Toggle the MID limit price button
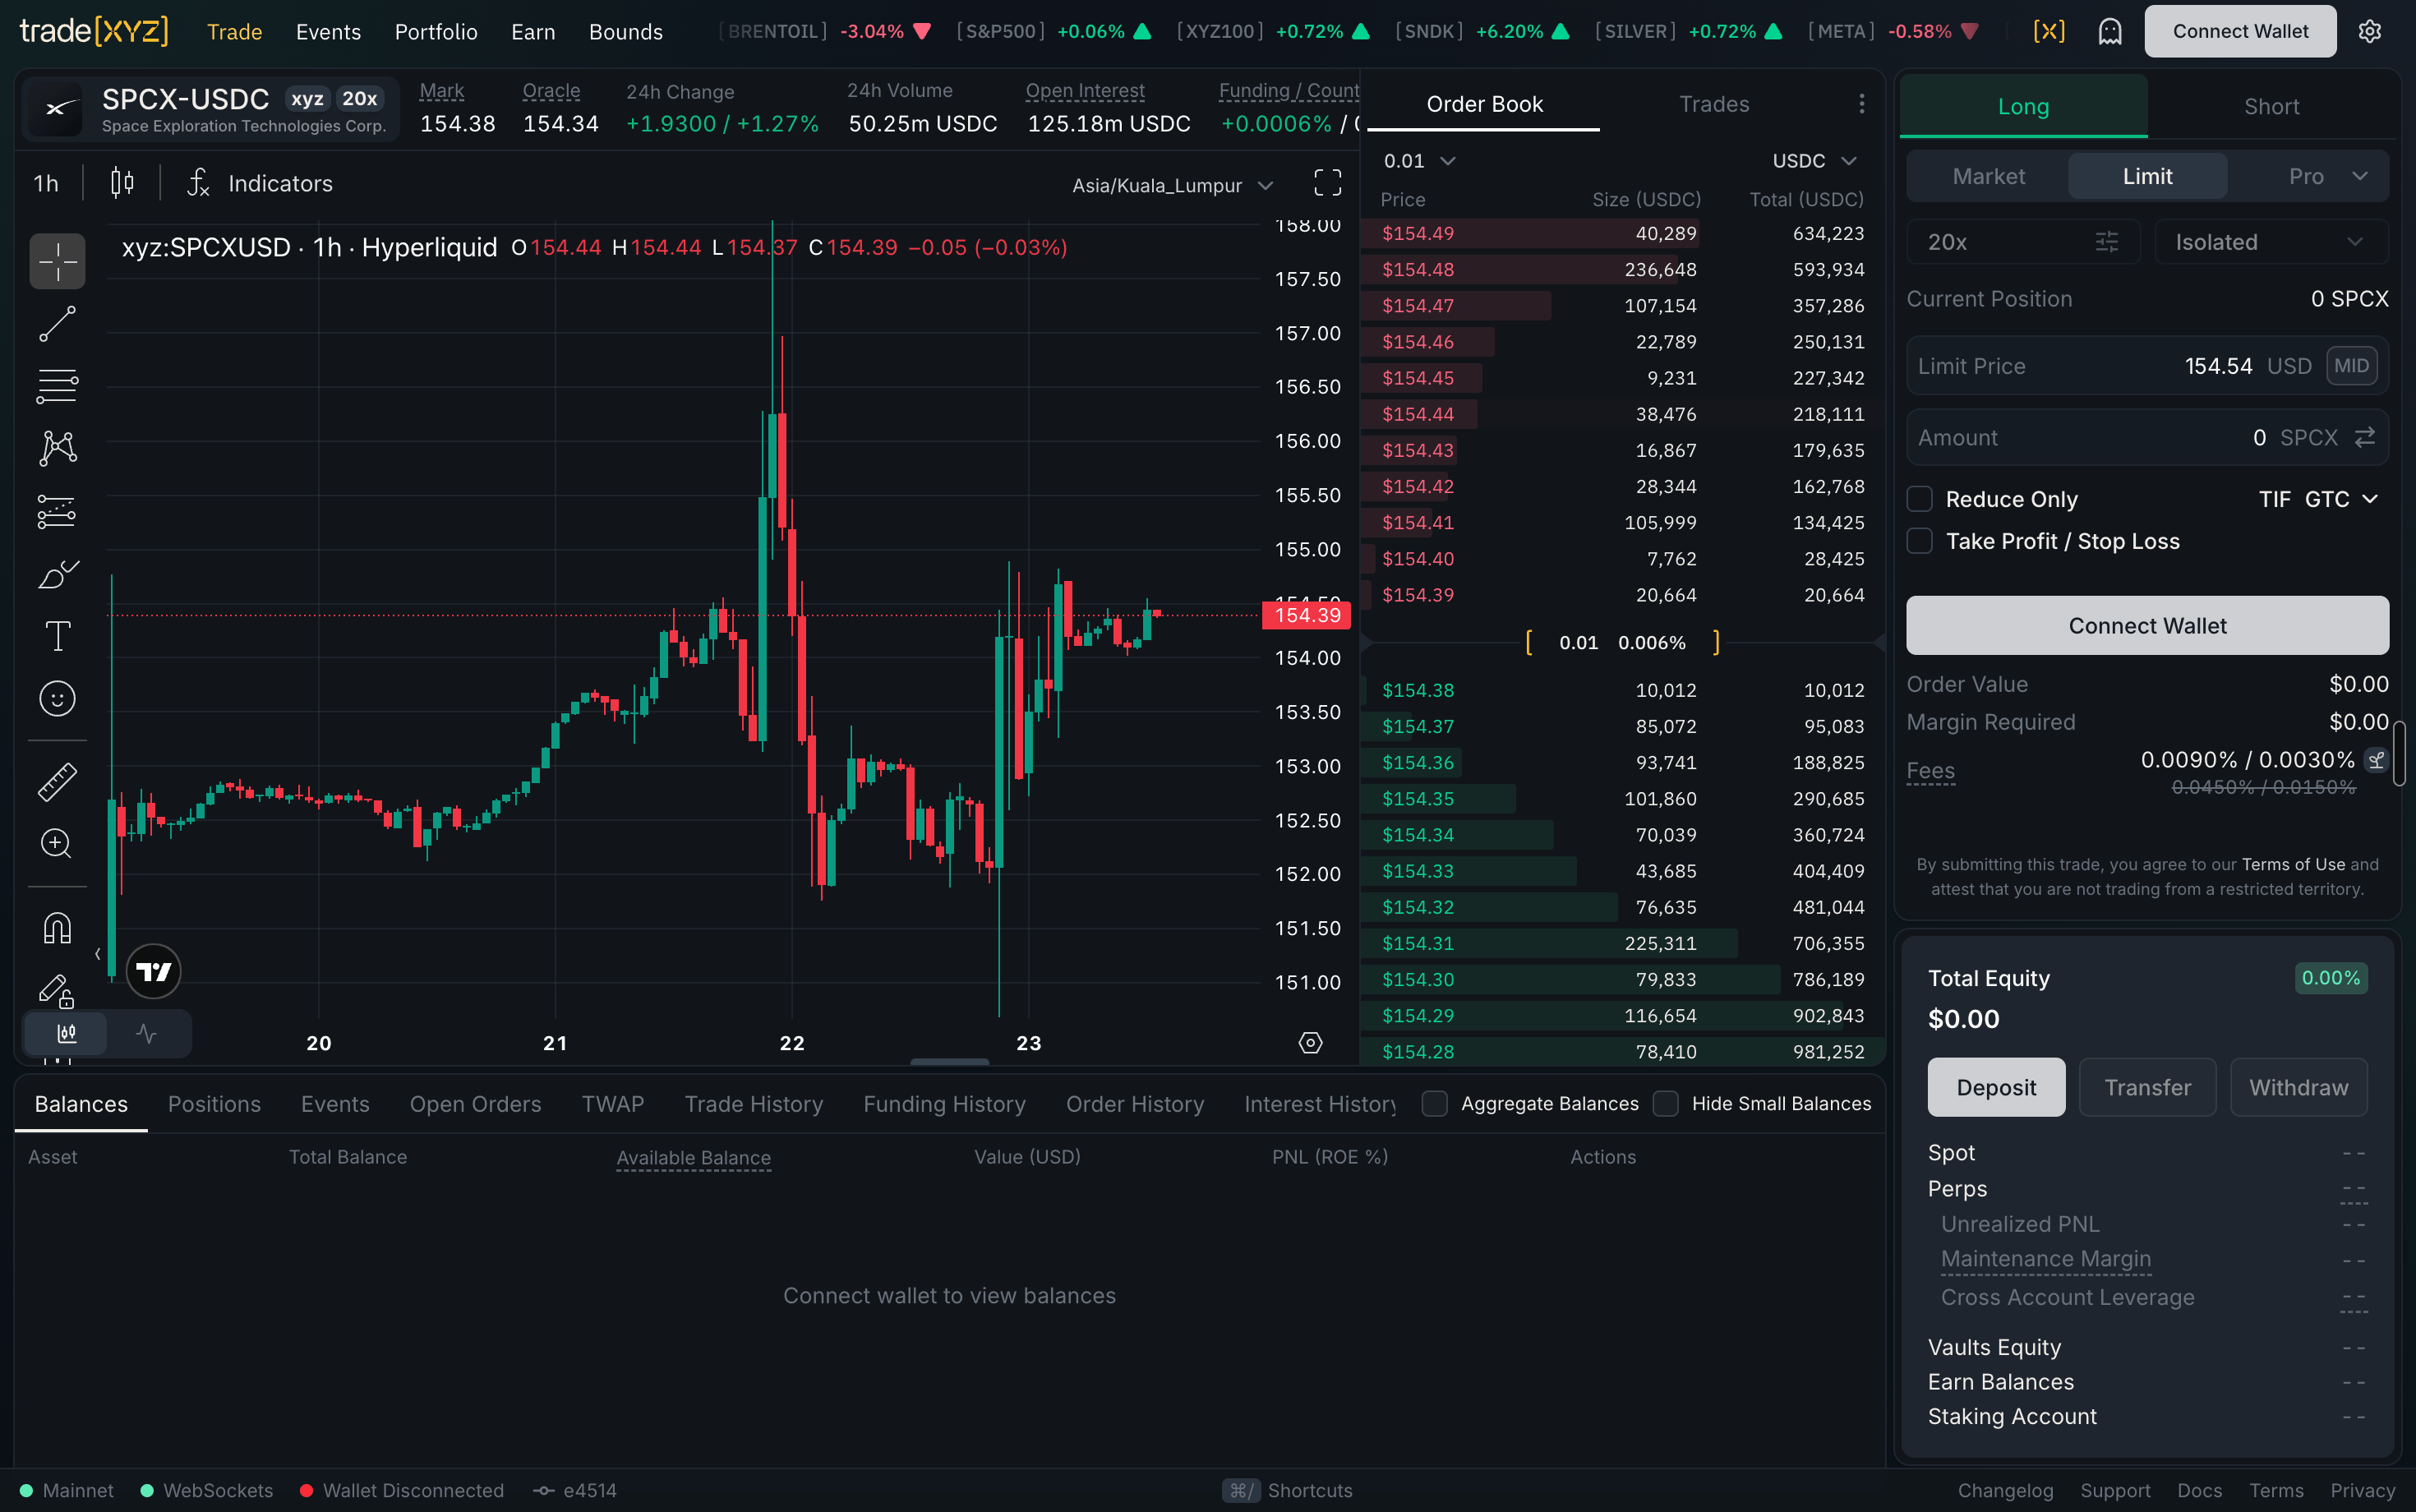Viewport: 2416px width, 1512px height. (x=2351, y=366)
